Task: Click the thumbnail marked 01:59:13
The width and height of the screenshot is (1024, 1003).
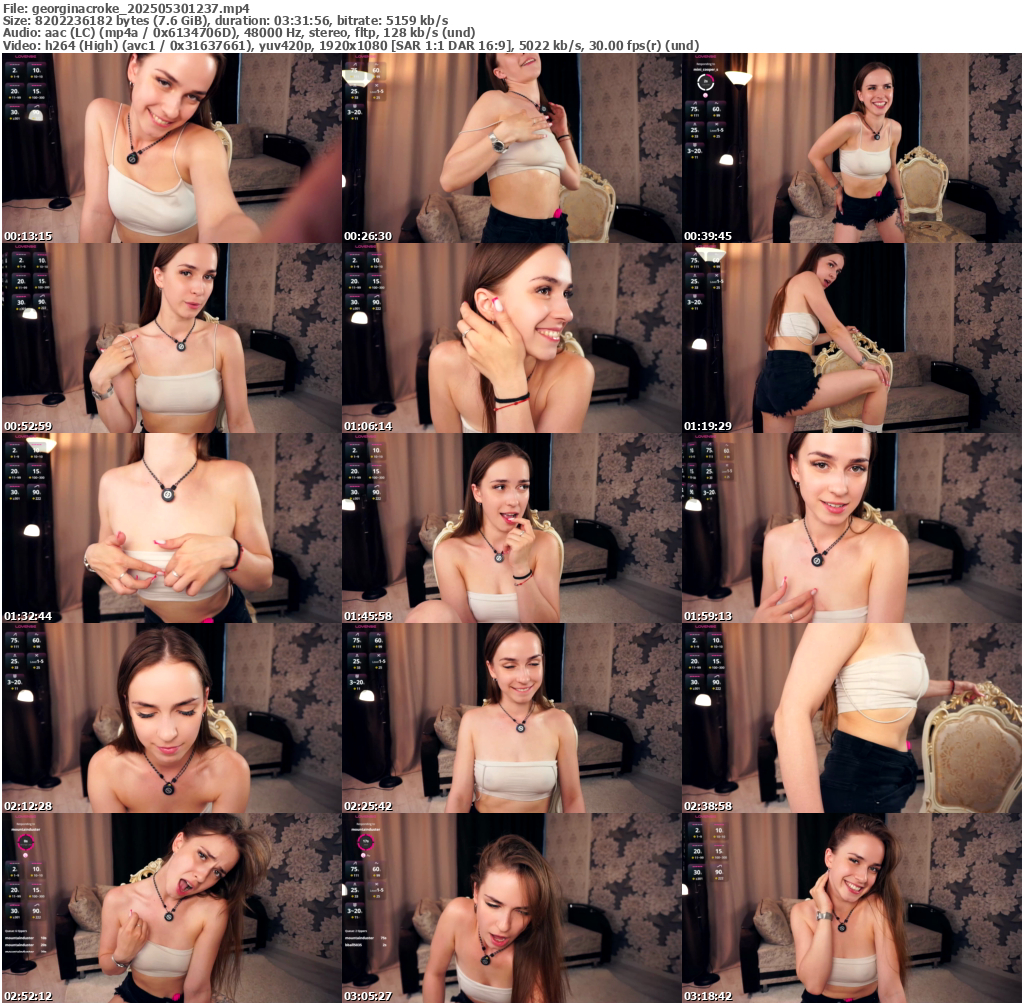Action: pos(851,528)
